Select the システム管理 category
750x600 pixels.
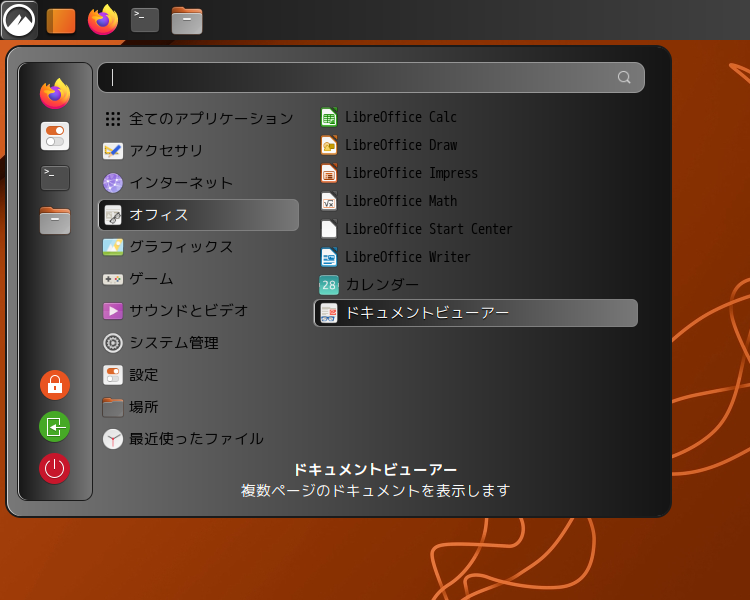(x=199, y=343)
